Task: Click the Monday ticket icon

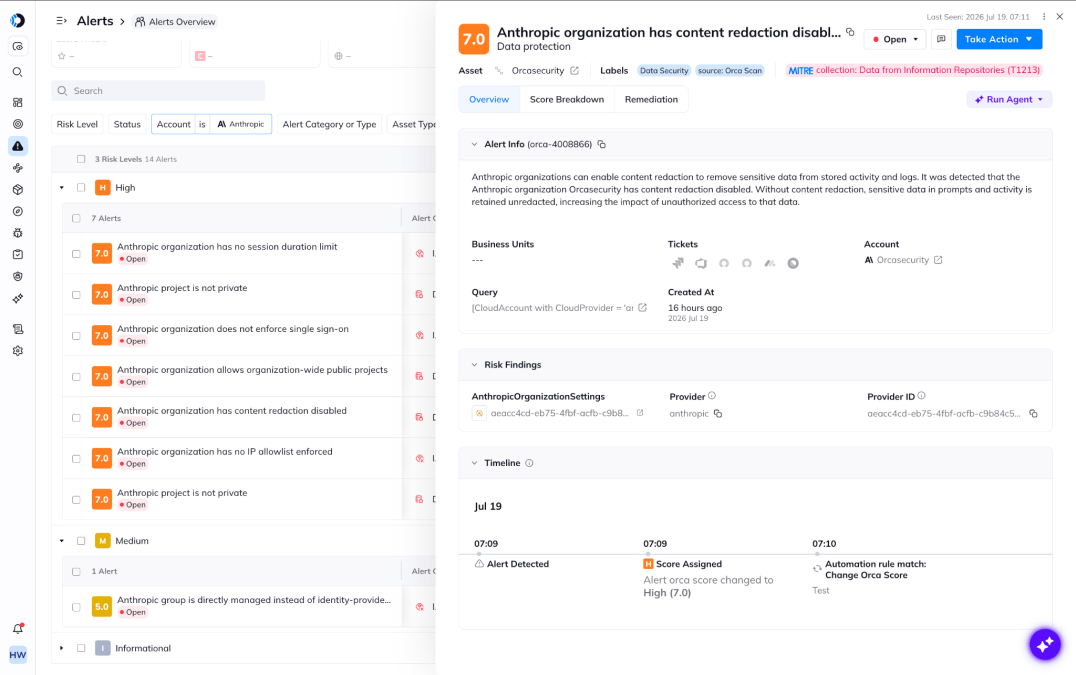Action: pyautogui.click(x=770, y=263)
